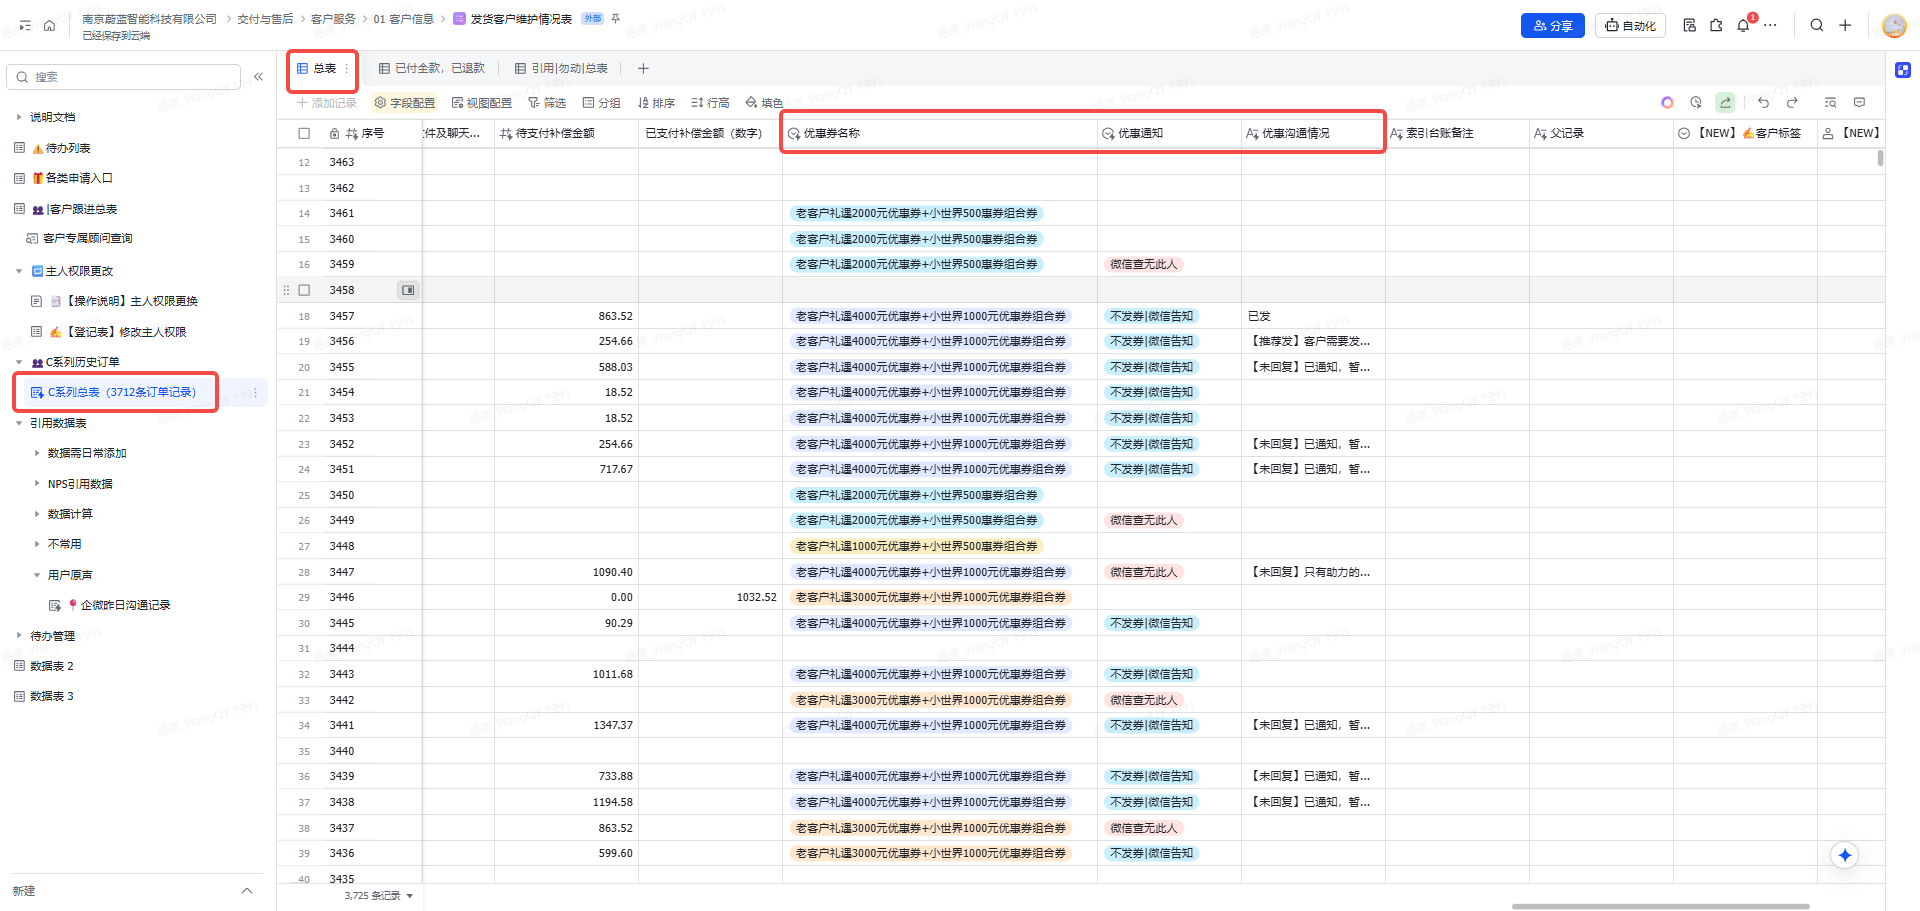Expand the 说明文档 tree node
The width and height of the screenshot is (1920, 911).
click(x=19, y=117)
